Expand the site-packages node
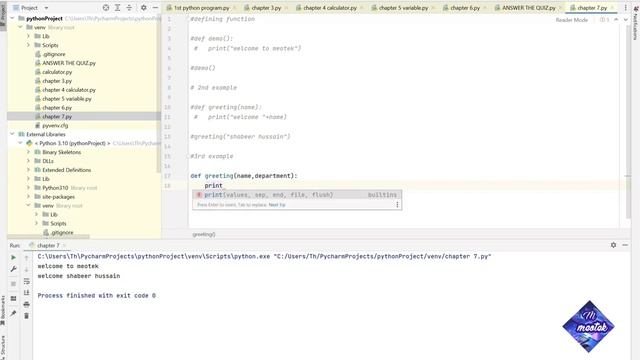The image size is (640, 360). pyautogui.click(x=29, y=197)
